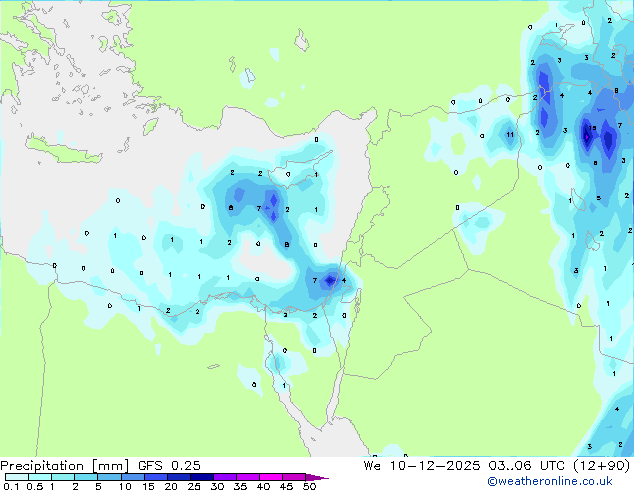Select the 40–45 mm magenta legend swatch
This screenshot has height=490, width=634.
click(x=271, y=477)
